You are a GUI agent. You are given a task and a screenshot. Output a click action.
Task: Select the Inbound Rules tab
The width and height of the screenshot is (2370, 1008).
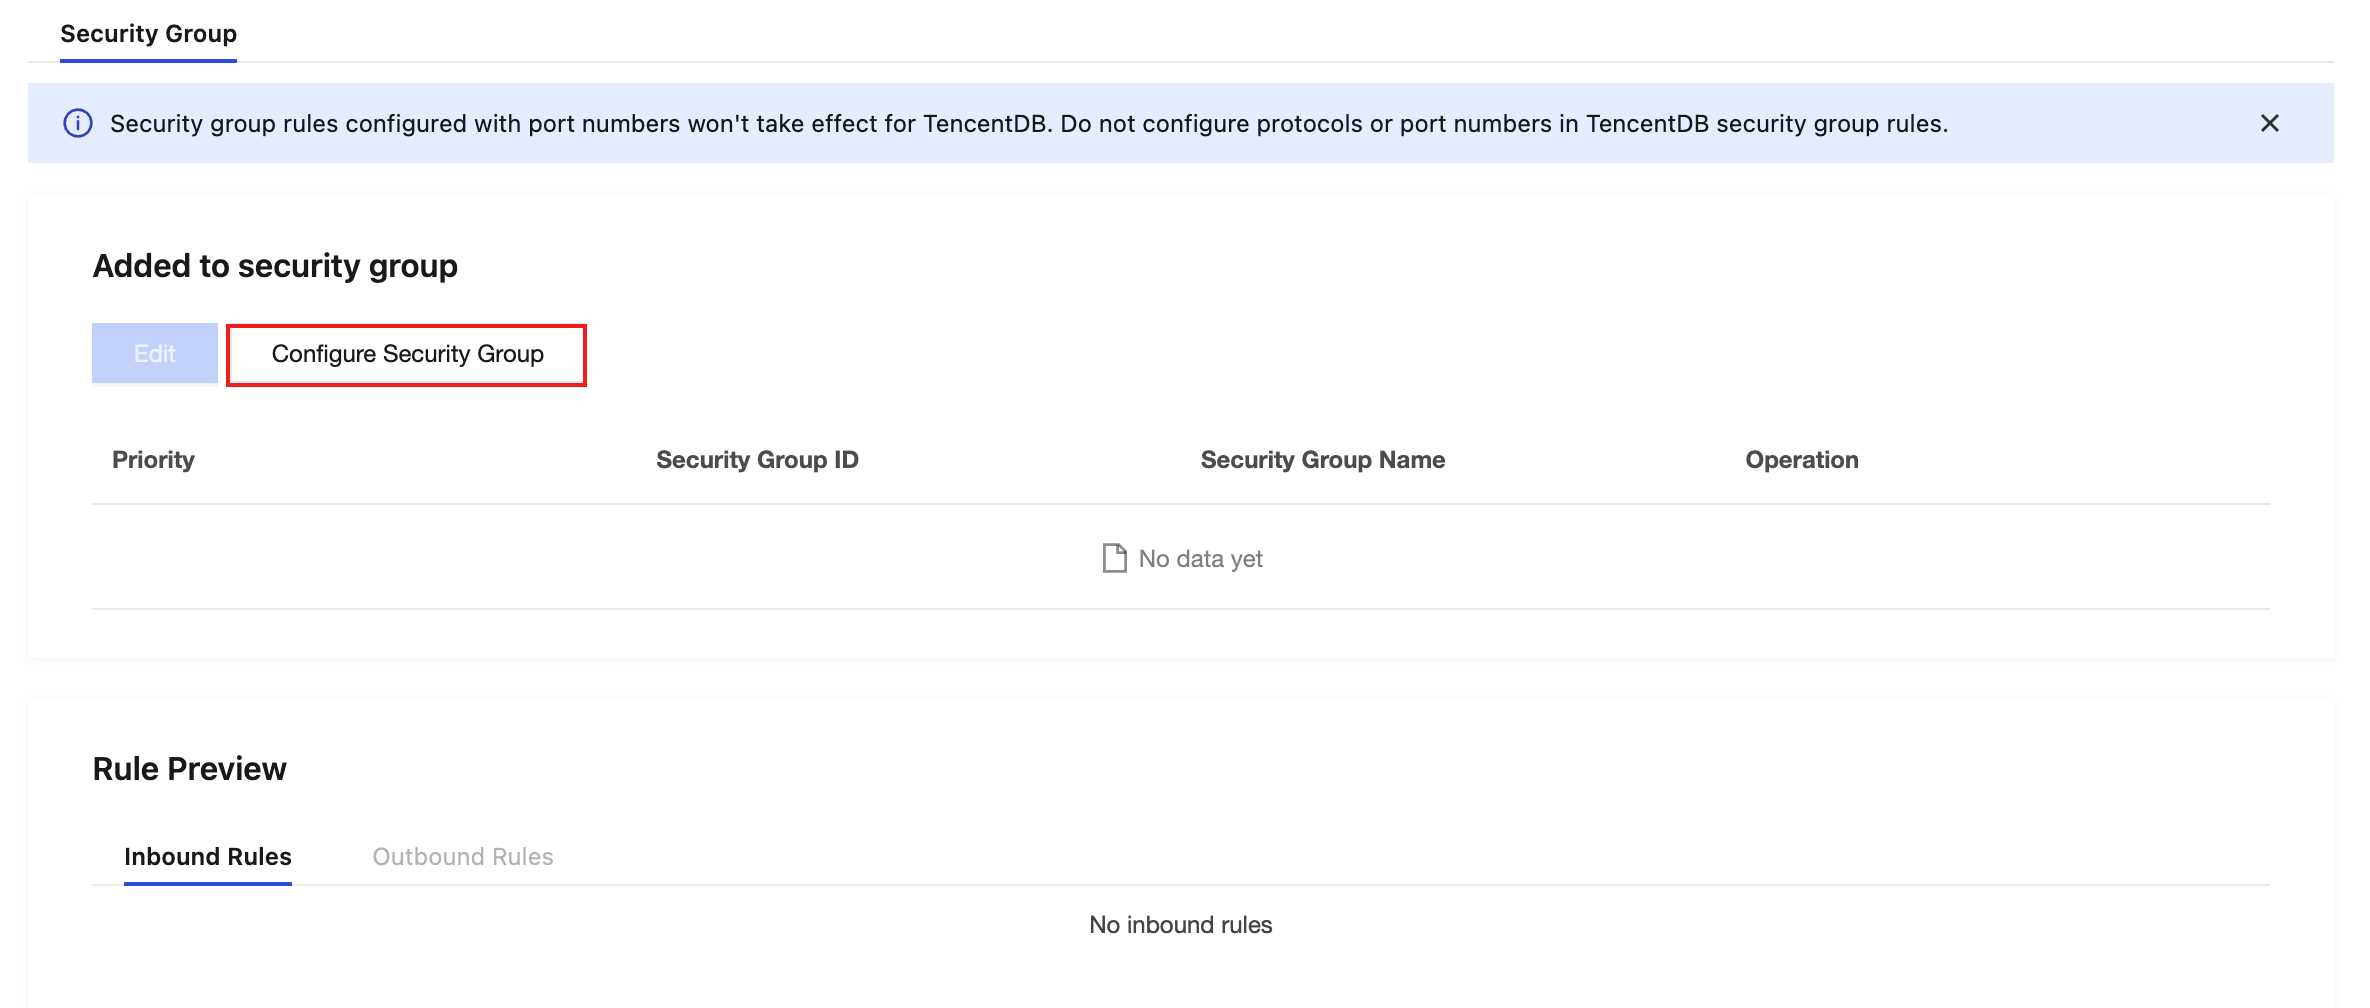[x=208, y=857]
